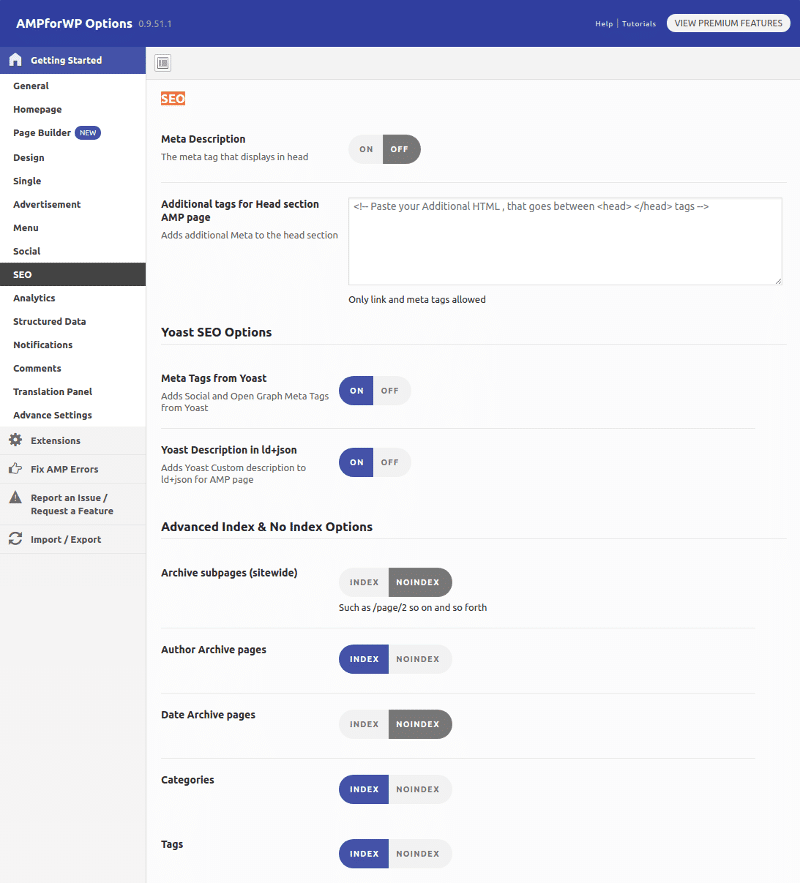
Task: Click View Premium Features button
Action: tap(729, 23)
